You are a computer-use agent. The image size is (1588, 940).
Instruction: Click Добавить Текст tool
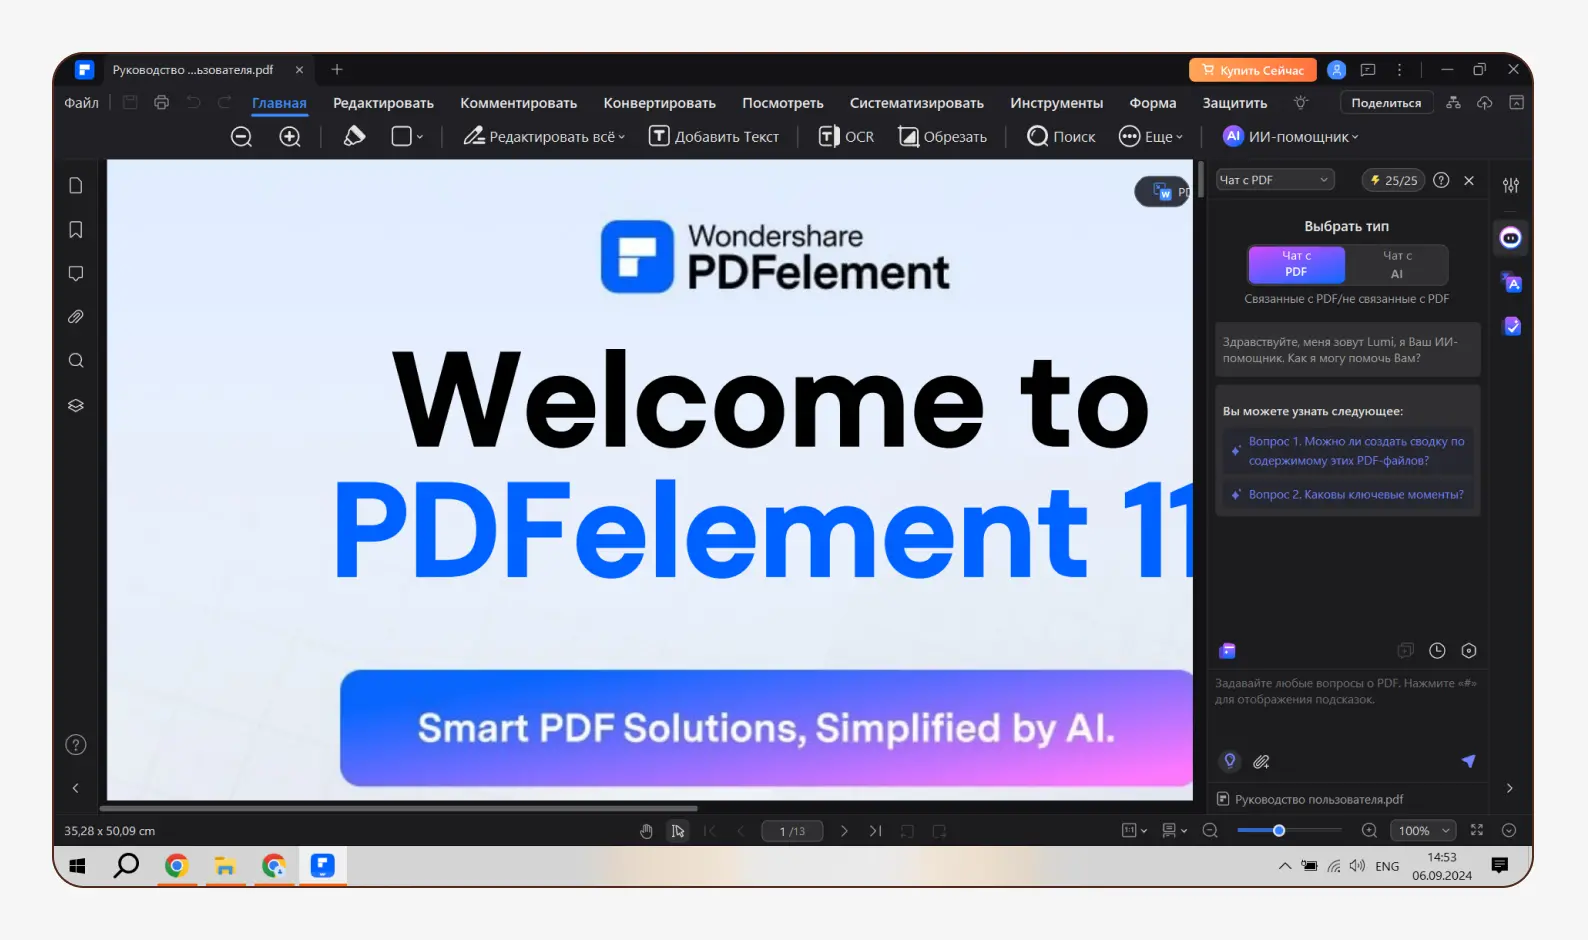click(714, 137)
